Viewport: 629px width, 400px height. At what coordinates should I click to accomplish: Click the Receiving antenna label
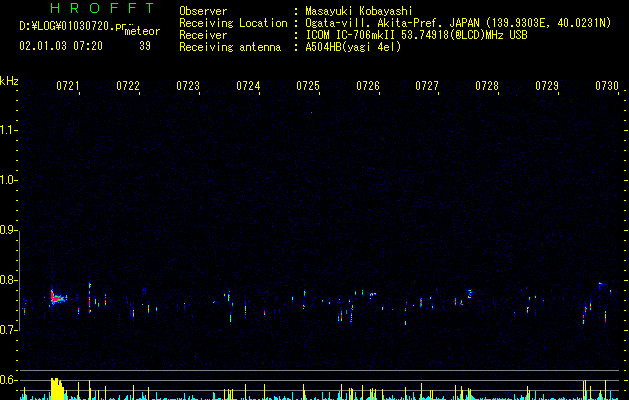tap(230, 47)
